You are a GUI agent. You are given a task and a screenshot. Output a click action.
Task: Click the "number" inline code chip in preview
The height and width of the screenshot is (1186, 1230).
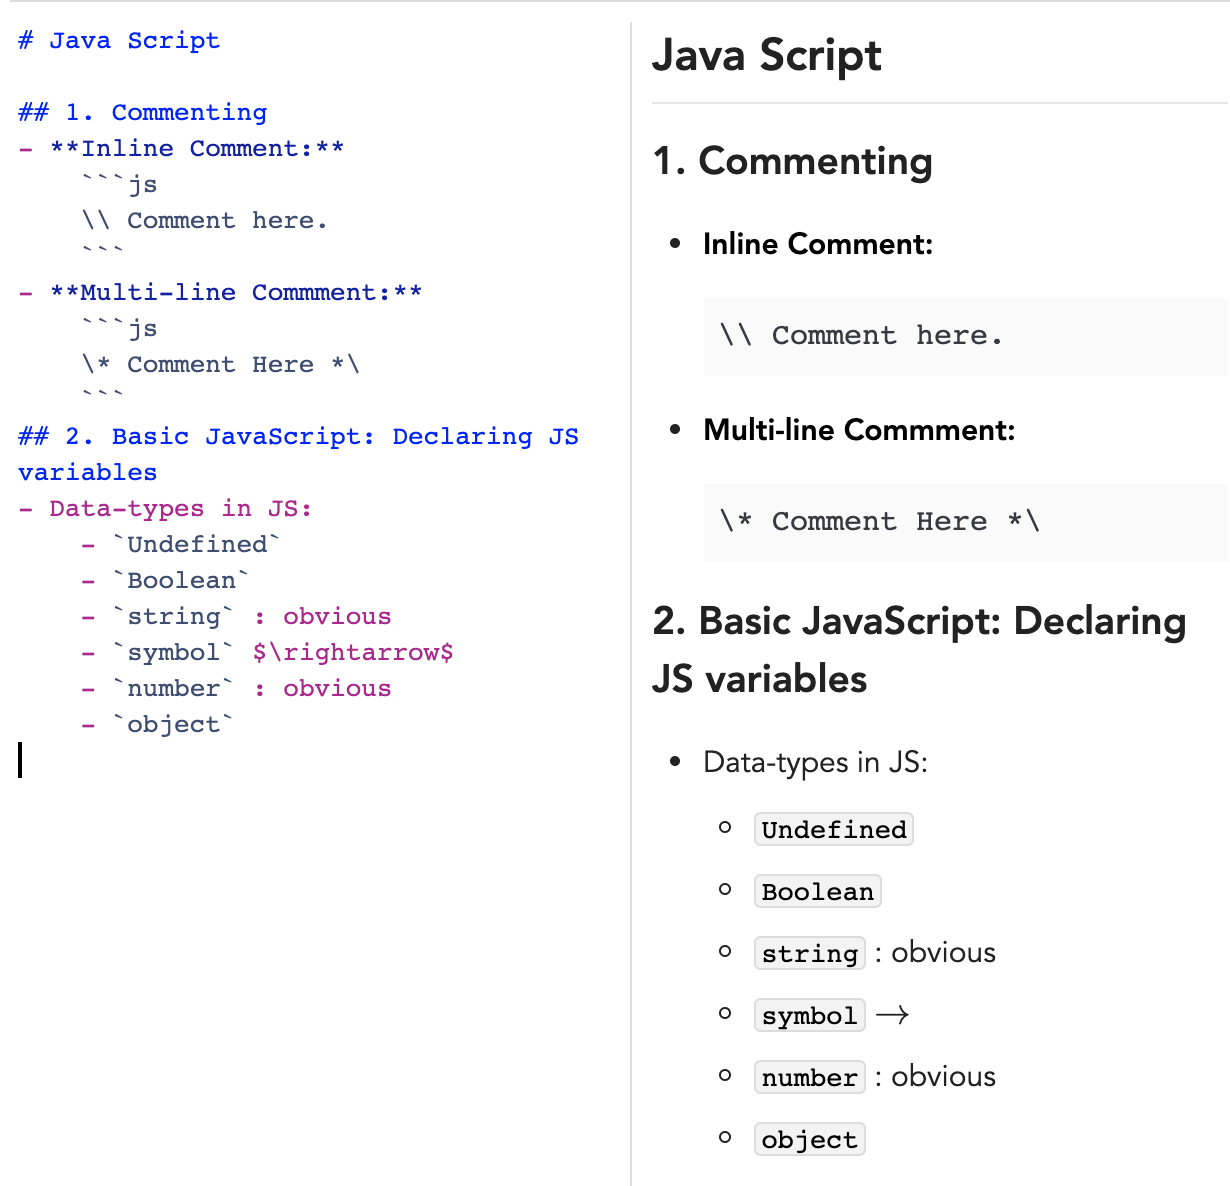809,1077
